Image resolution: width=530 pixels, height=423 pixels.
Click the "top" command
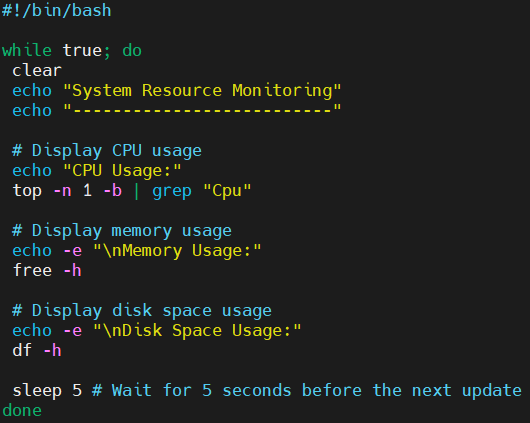[x=27, y=191]
